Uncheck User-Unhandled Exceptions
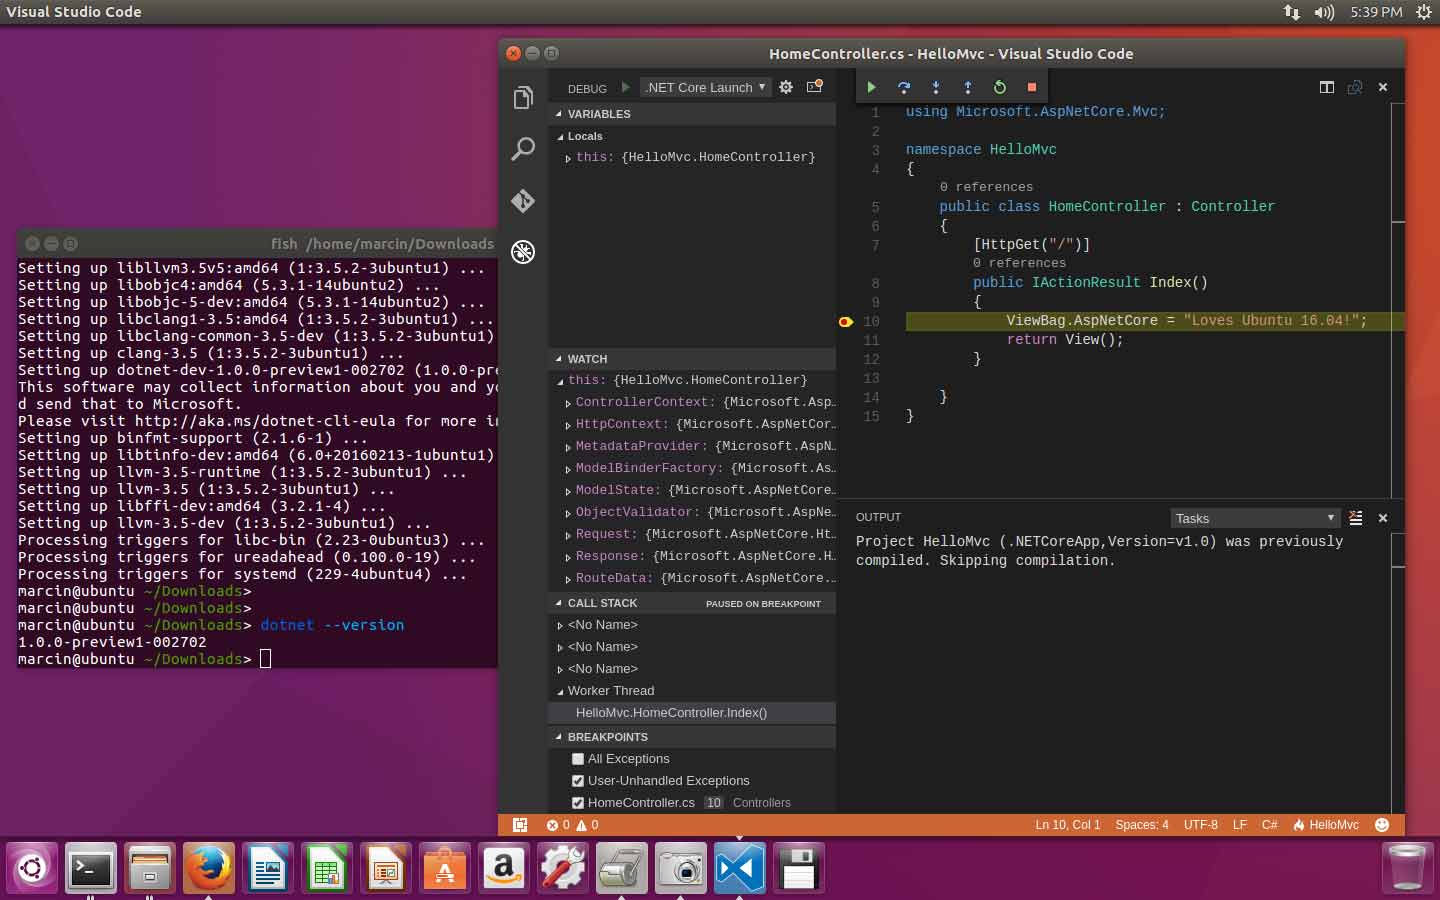1440x900 pixels. [x=578, y=781]
